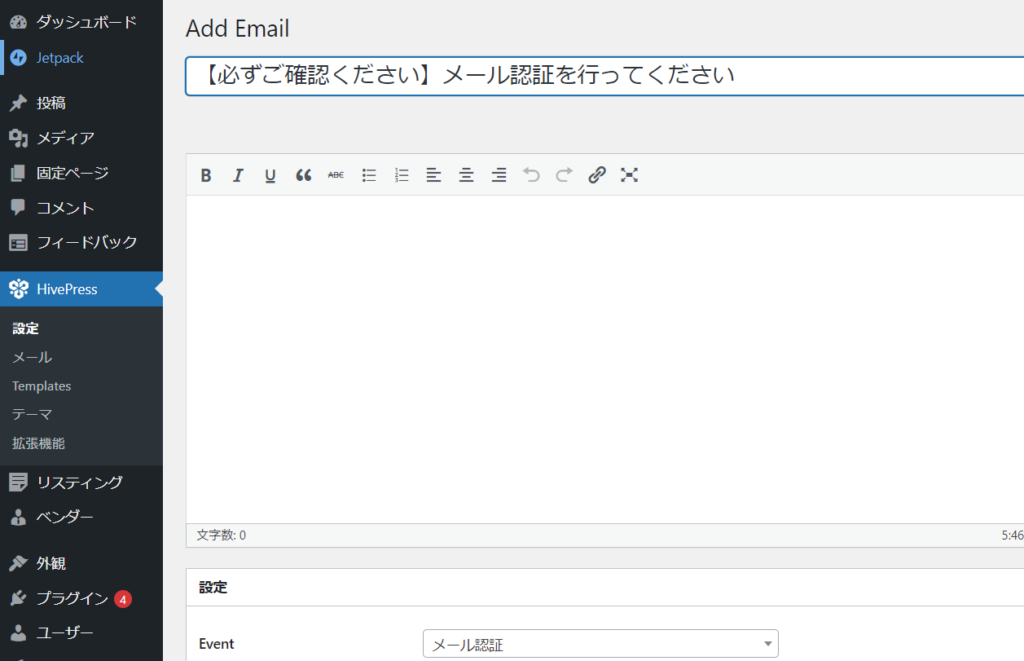Toggle bold formatting in editor toolbar
This screenshot has width=1024, height=661.
pyautogui.click(x=206, y=175)
